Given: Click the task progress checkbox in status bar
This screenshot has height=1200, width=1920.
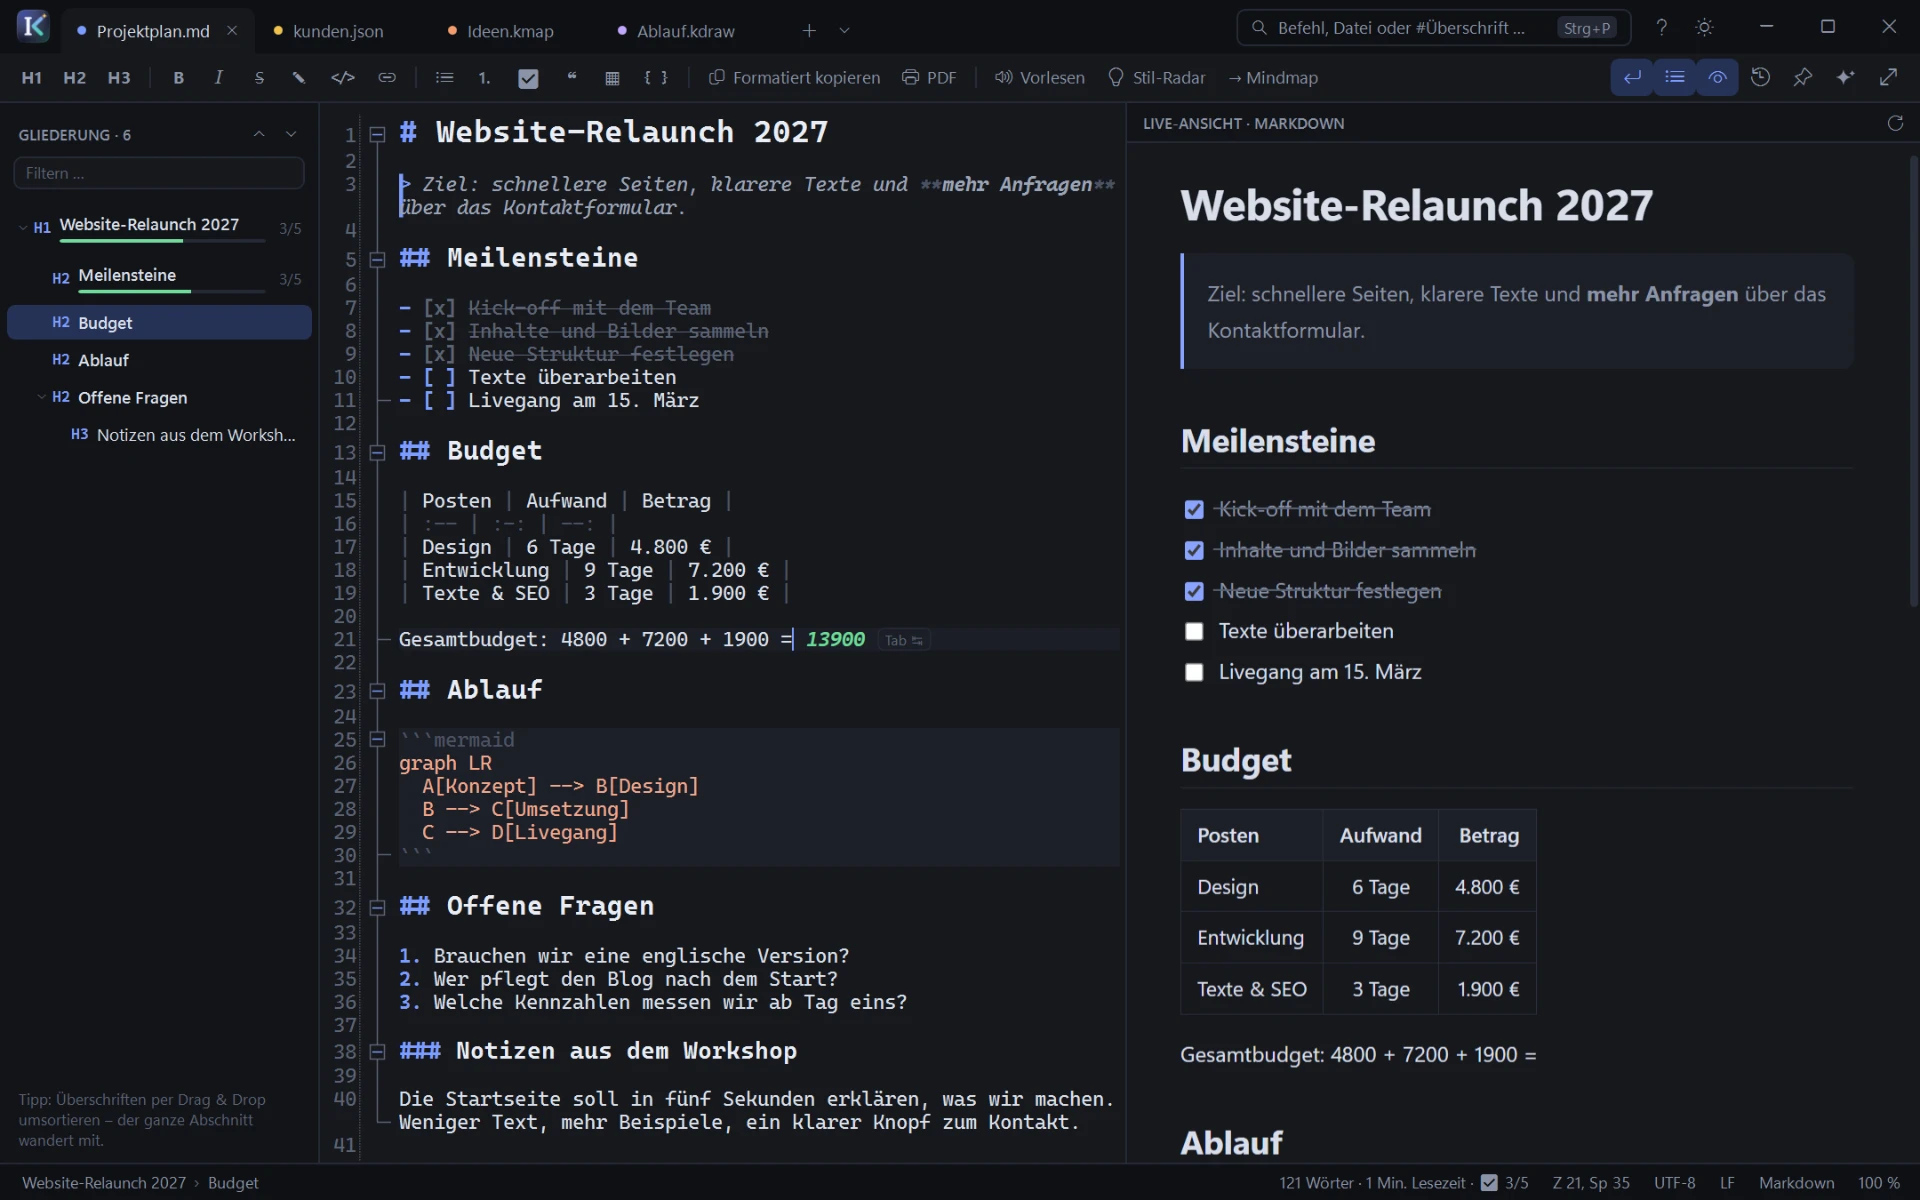Looking at the screenshot, I should click(x=1489, y=1183).
